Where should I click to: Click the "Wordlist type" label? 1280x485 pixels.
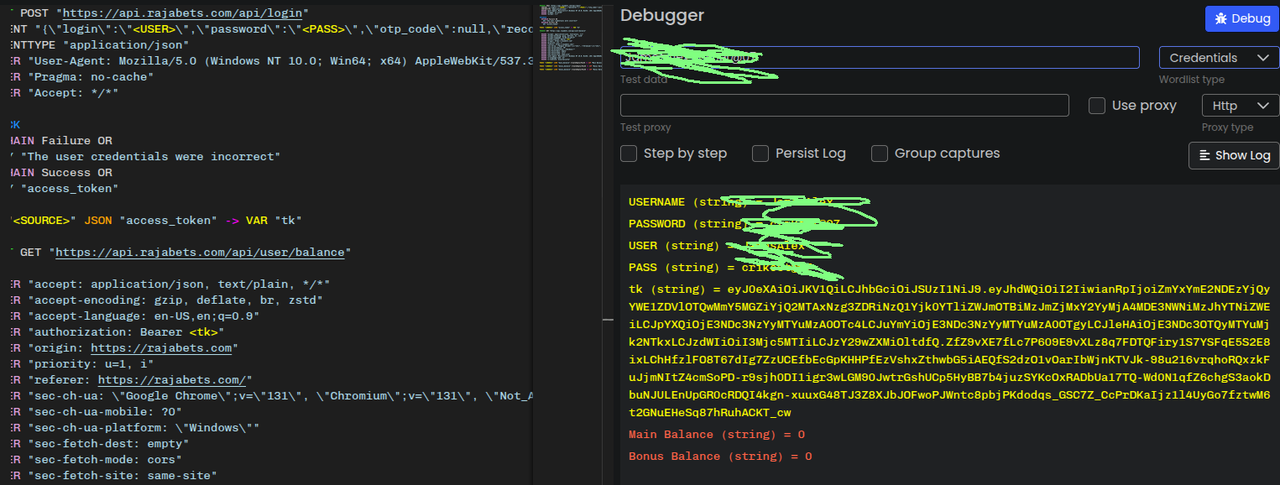coord(1191,80)
